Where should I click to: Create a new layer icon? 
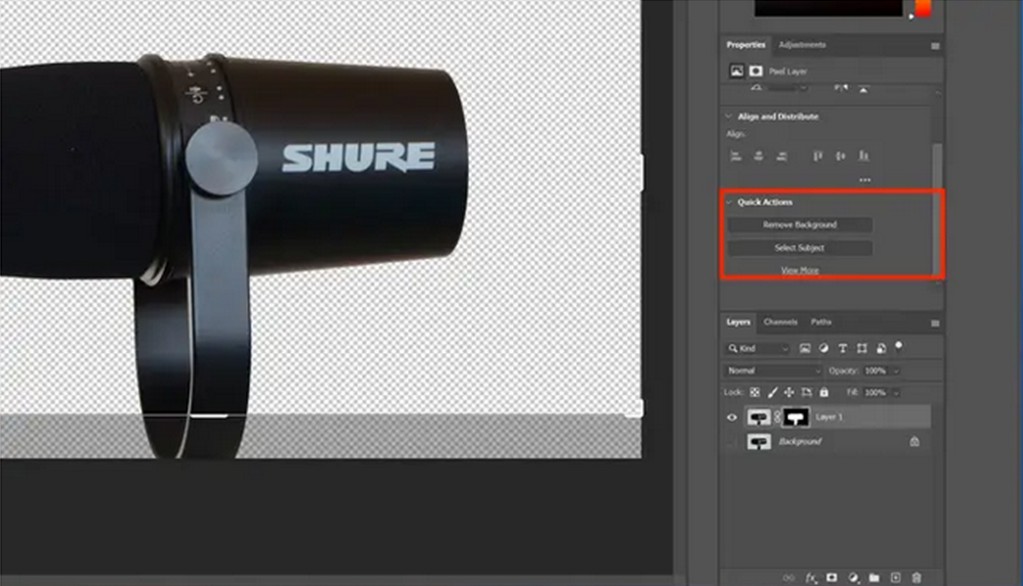click(x=895, y=578)
